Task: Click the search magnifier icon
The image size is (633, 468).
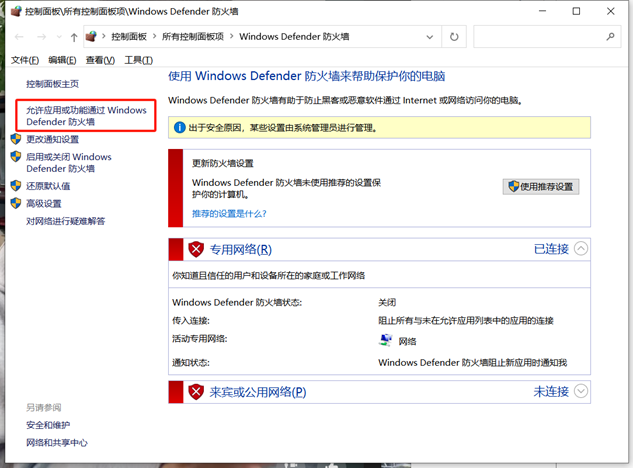Action: 610,37
